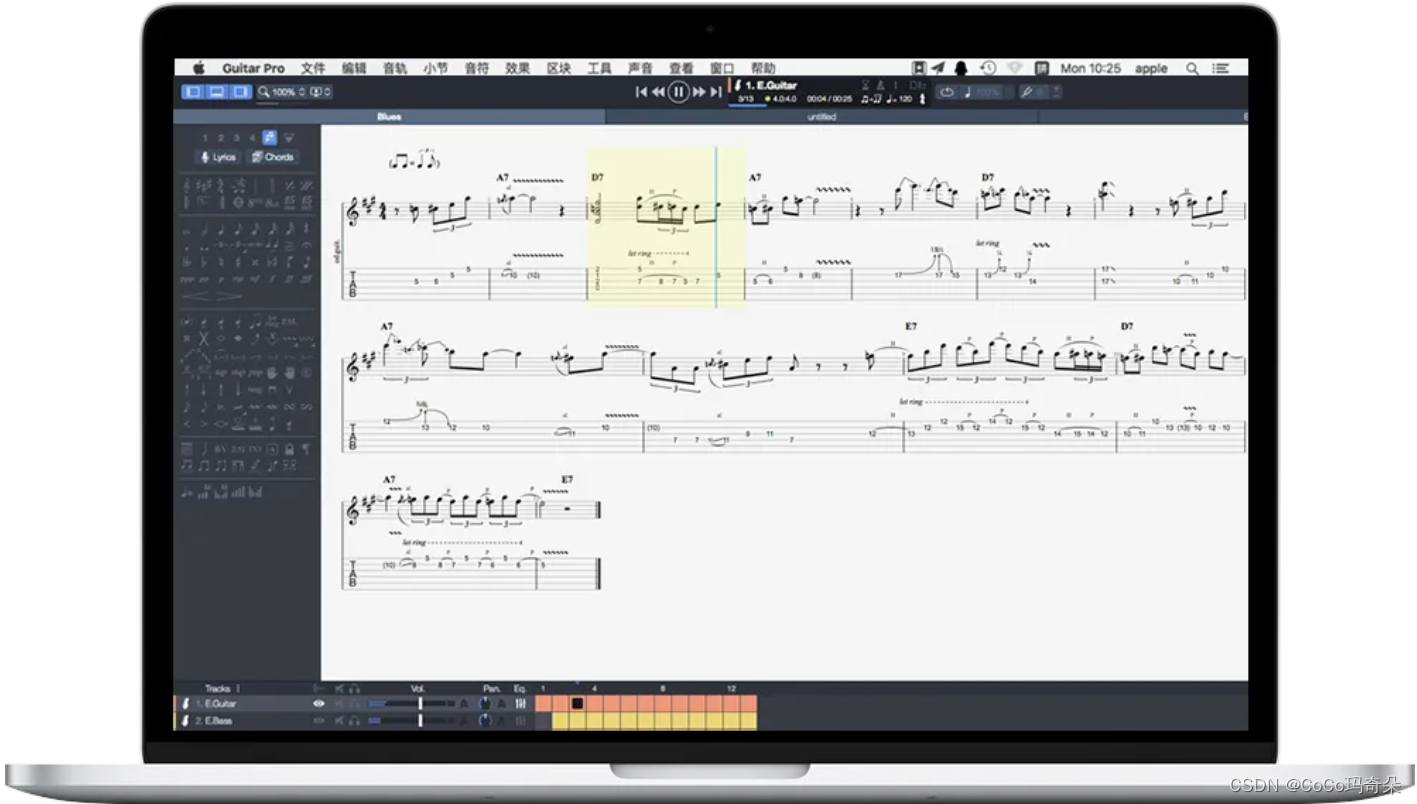Toggle the left panel visibility button
1417x804 pixels.
(193, 92)
